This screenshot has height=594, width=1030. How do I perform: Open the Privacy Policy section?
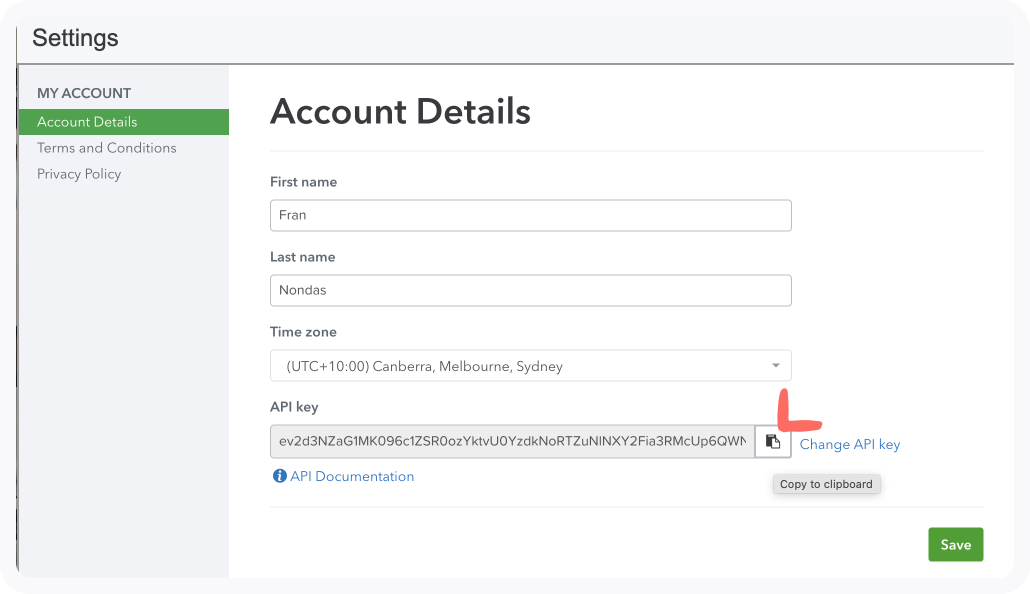(79, 173)
